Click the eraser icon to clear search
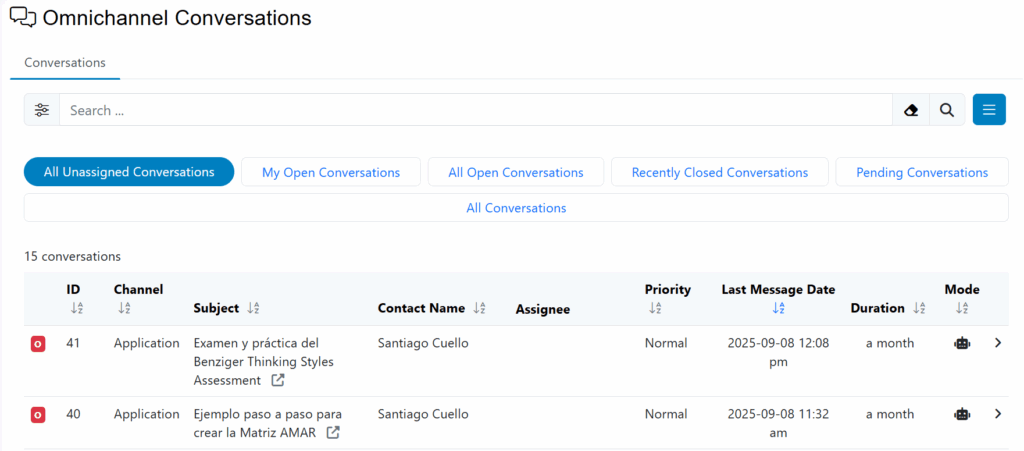 910,110
